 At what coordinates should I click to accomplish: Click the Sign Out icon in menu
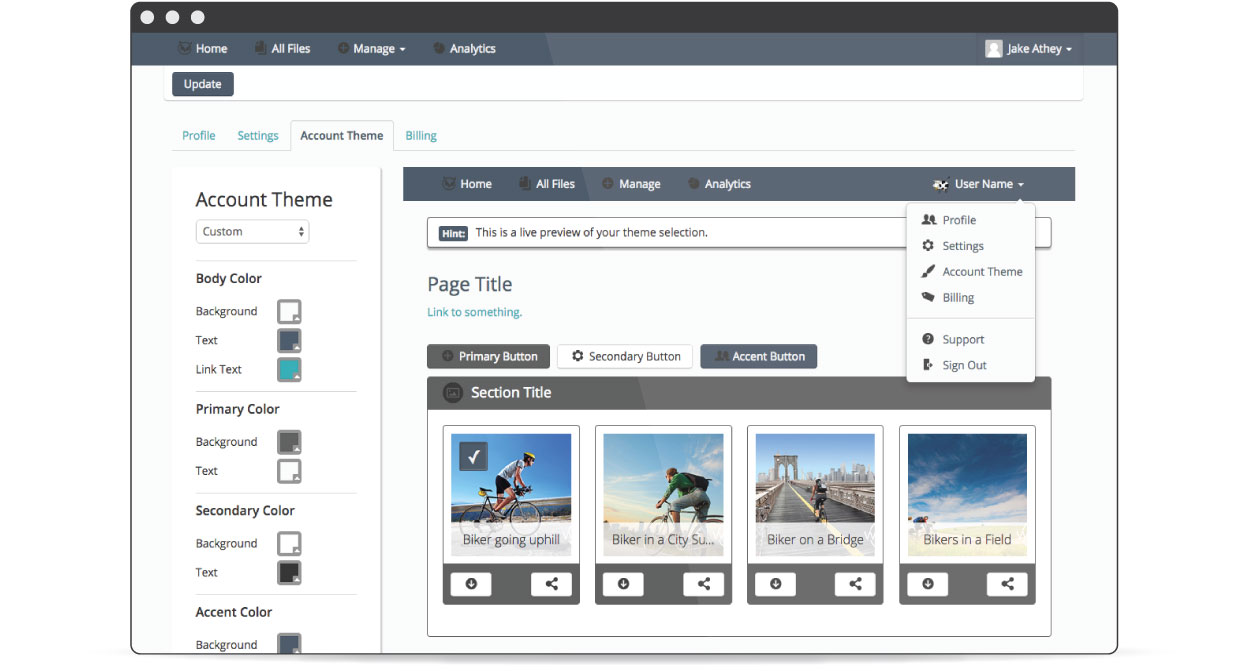[x=928, y=366]
